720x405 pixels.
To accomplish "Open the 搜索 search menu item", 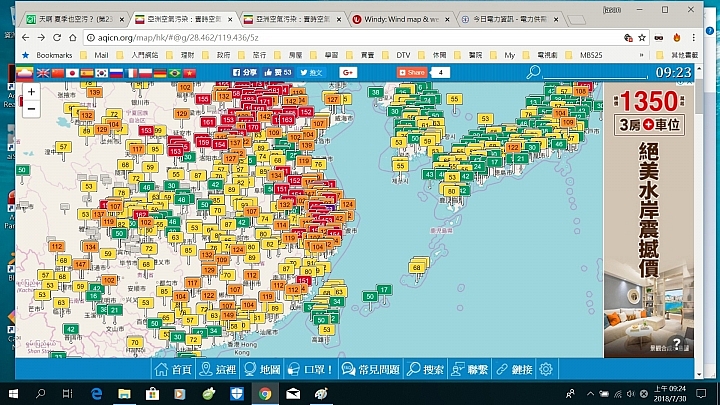I will [x=425, y=369].
